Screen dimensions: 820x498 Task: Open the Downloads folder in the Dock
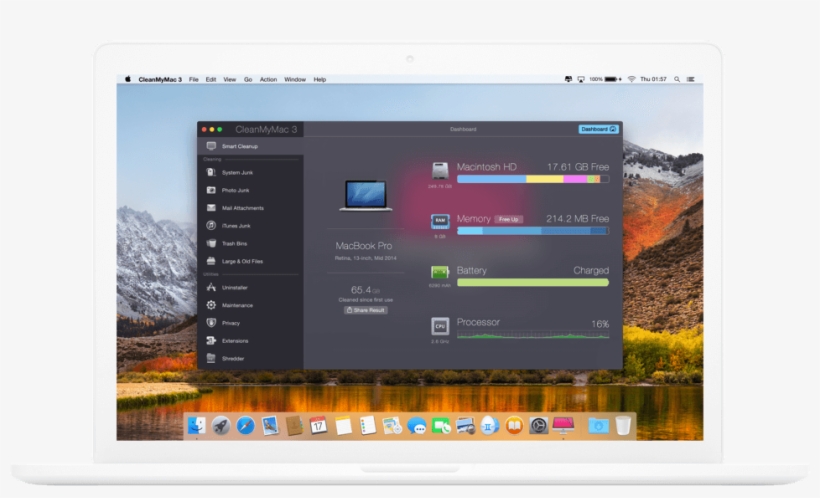[x=598, y=426]
